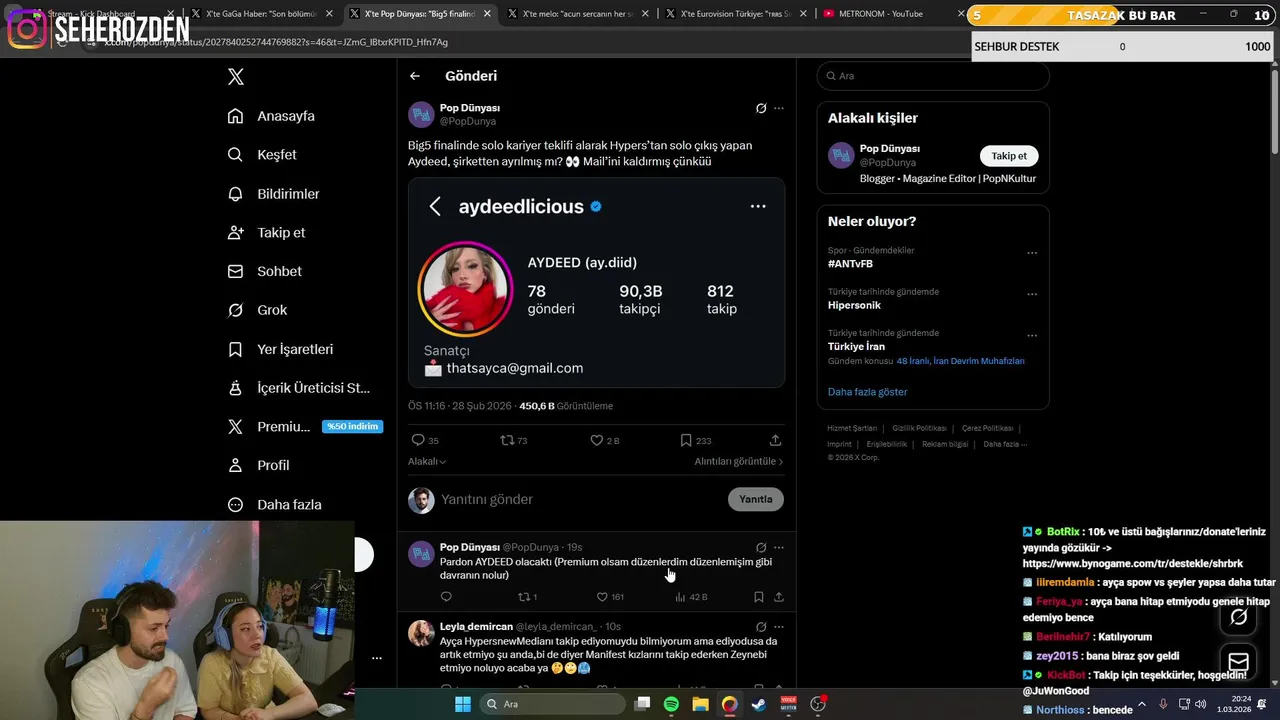Share the main post
The width and height of the screenshot is (1280, 720).
pyautogui.click(x=775, y=440)
